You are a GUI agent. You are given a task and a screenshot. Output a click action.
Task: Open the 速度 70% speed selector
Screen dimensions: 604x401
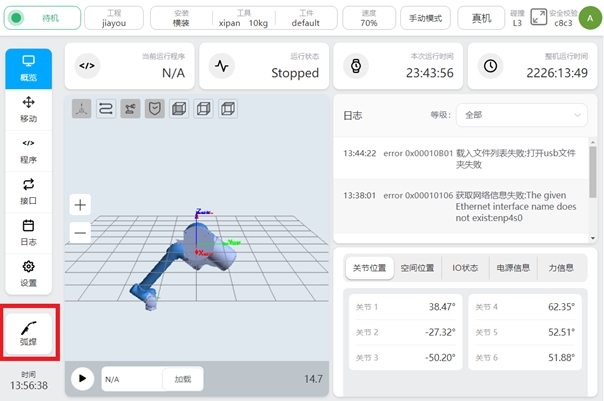click(368, 17)
